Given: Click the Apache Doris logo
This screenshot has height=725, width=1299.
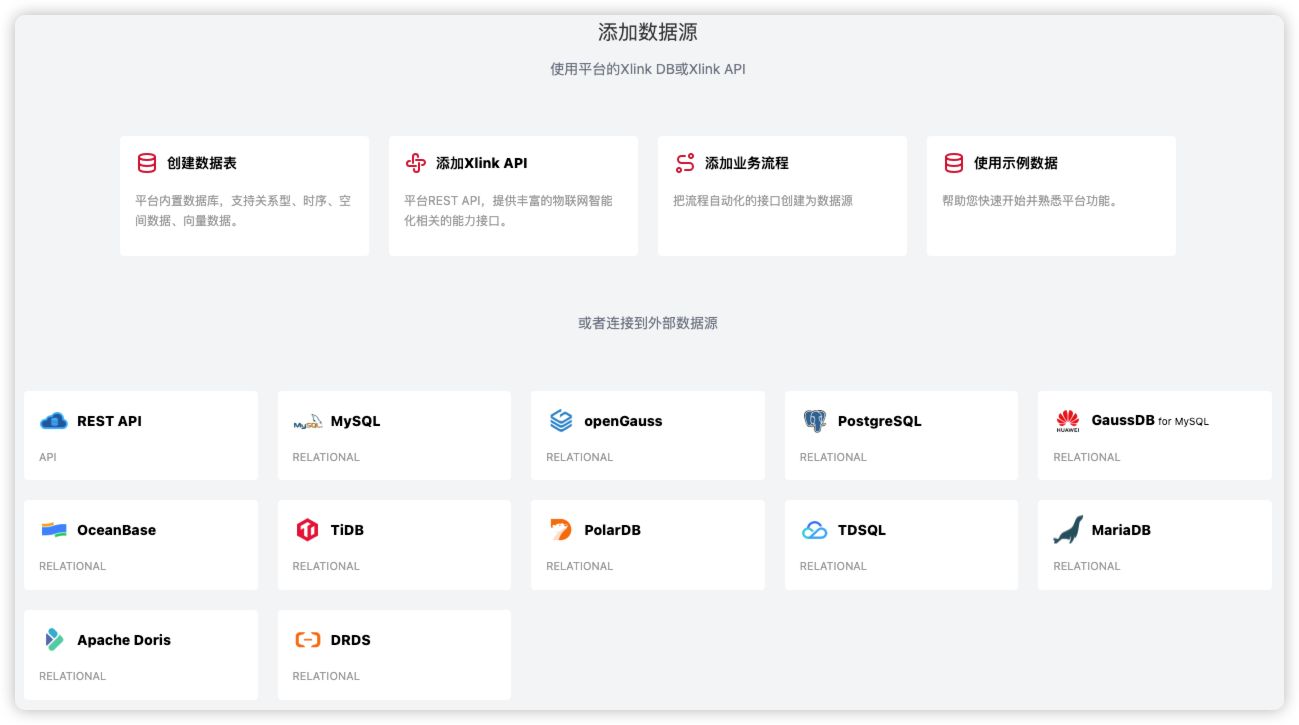Looking at the screenshot, I should (54, 640).
